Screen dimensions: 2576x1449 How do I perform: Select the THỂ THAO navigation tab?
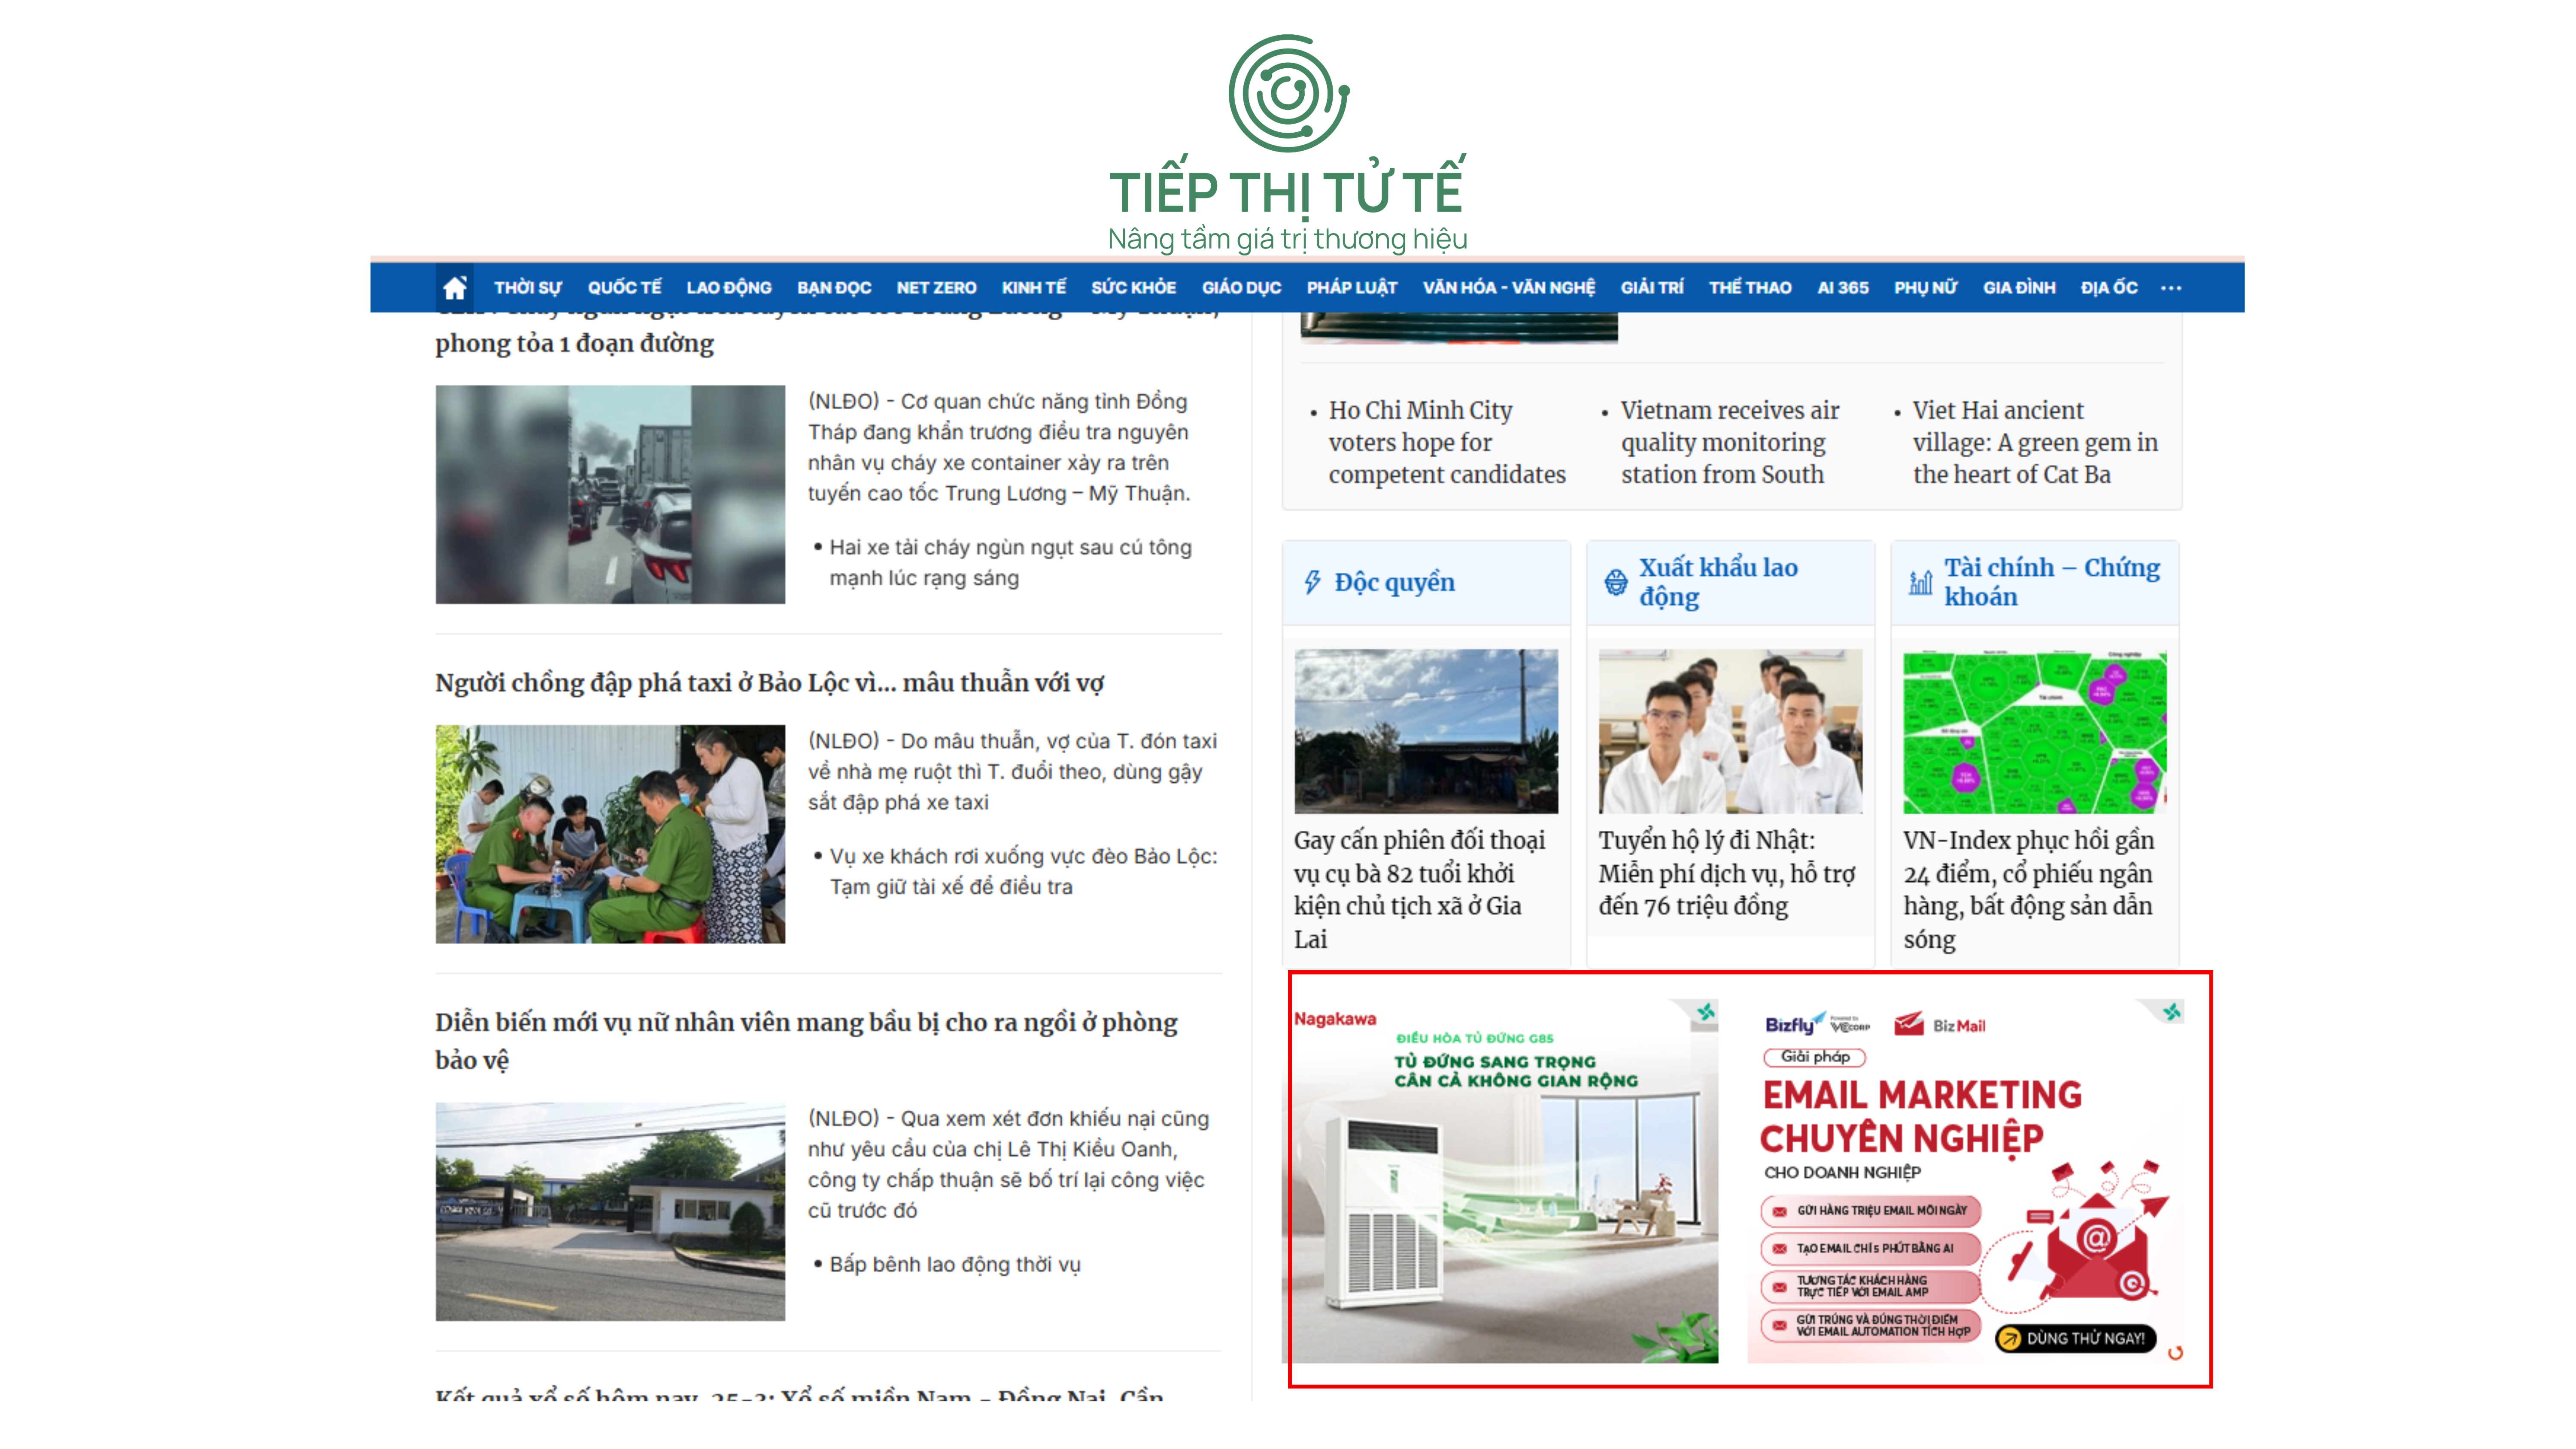coord(1749,288)
